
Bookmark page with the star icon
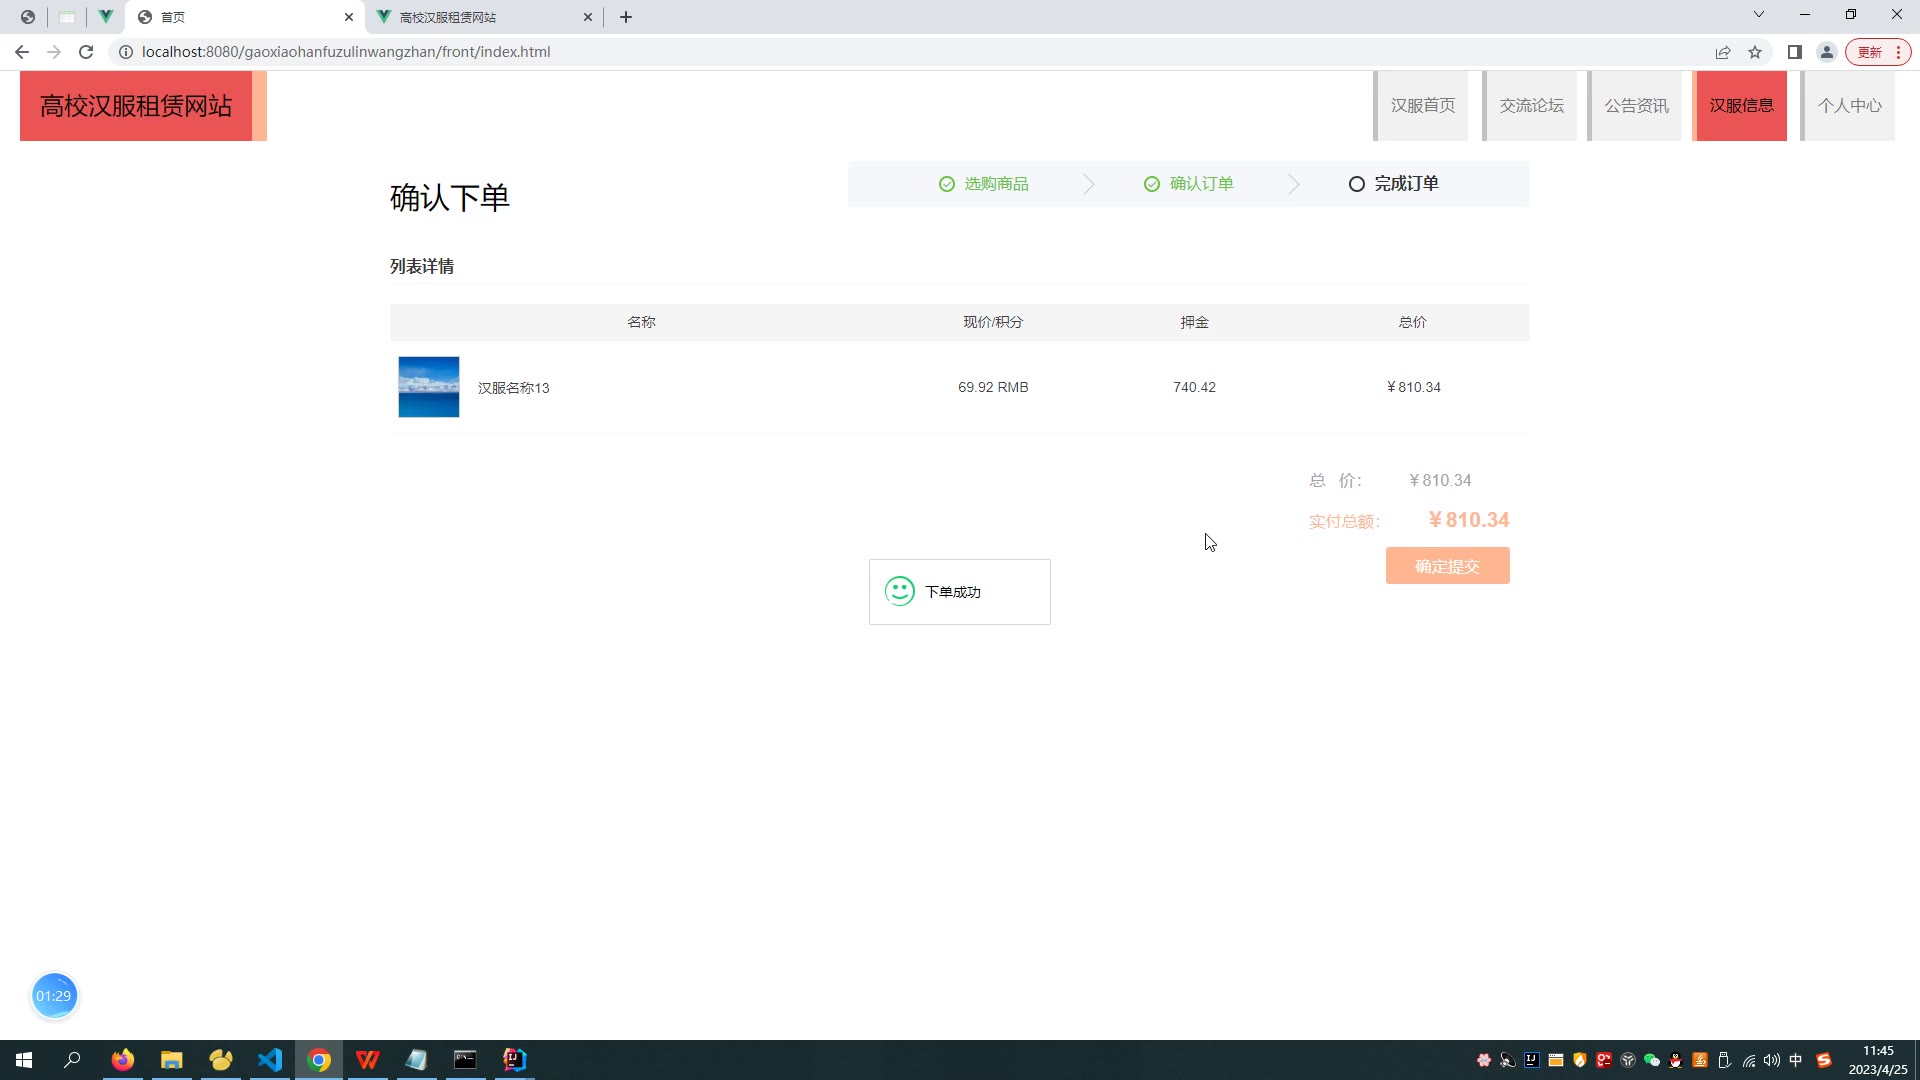pyautogui.click(x=1755, y=52)
